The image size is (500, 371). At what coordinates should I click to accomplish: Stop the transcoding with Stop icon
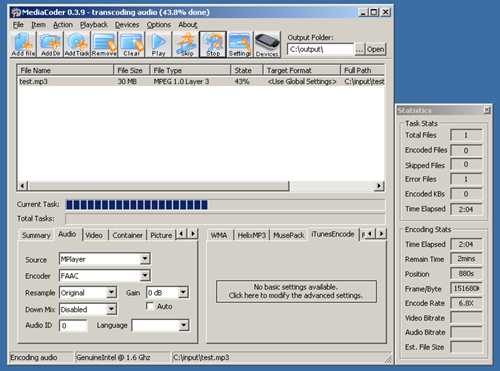(213, 45)
